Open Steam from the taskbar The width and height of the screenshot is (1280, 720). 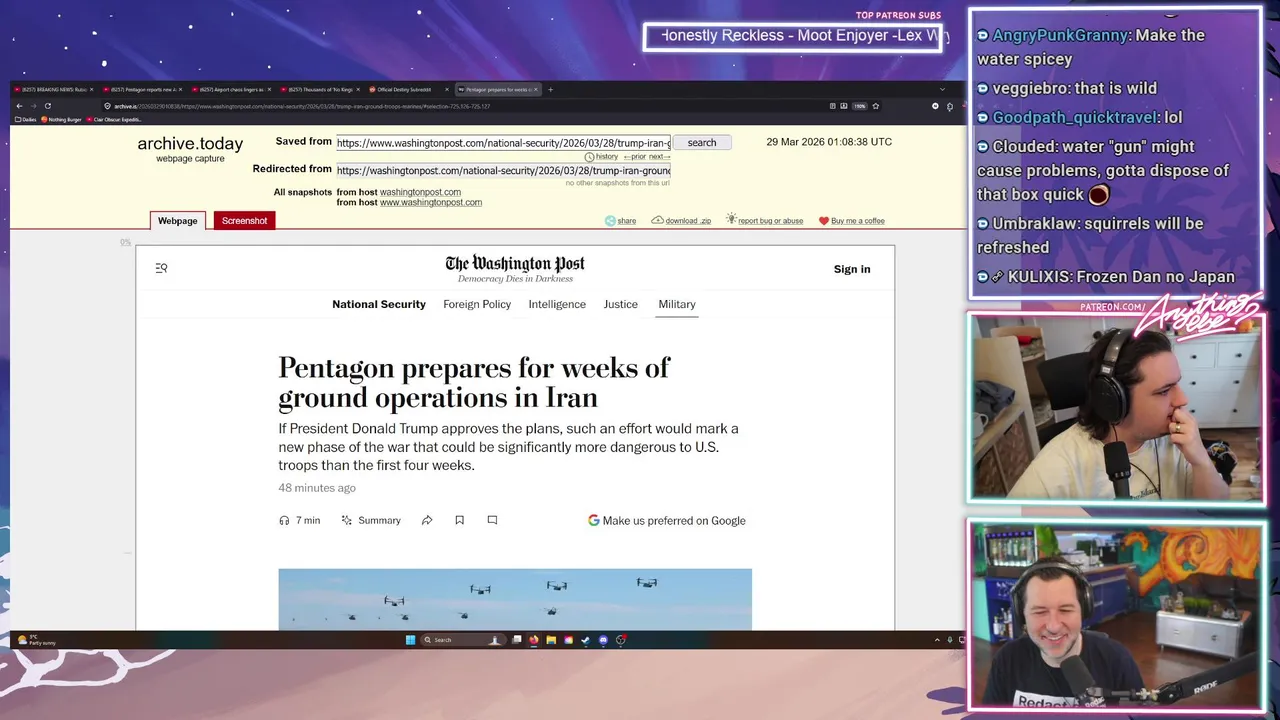coord(585,640)
